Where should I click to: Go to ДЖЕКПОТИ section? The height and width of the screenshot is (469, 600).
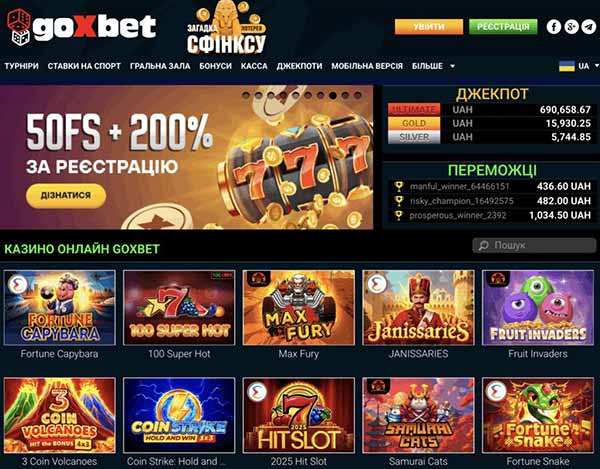299,66
